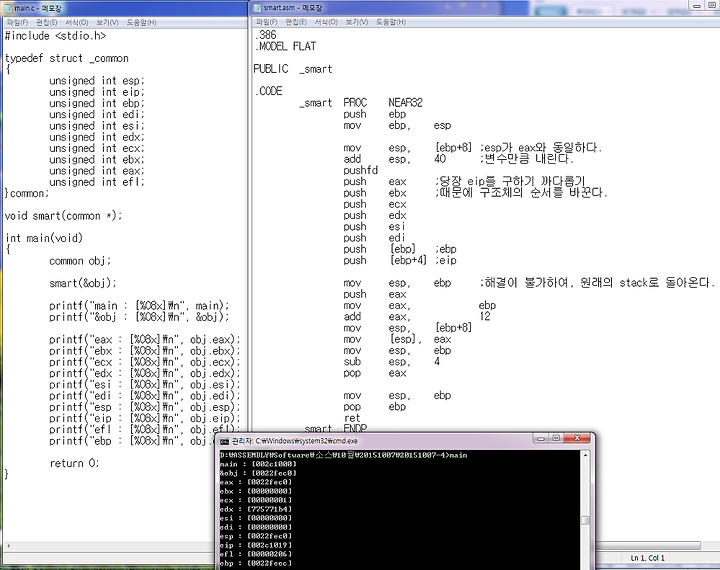Click the 'pop ebp' instruction line
Viewport: 720px width, 570px height.
[x=375, y=406]
